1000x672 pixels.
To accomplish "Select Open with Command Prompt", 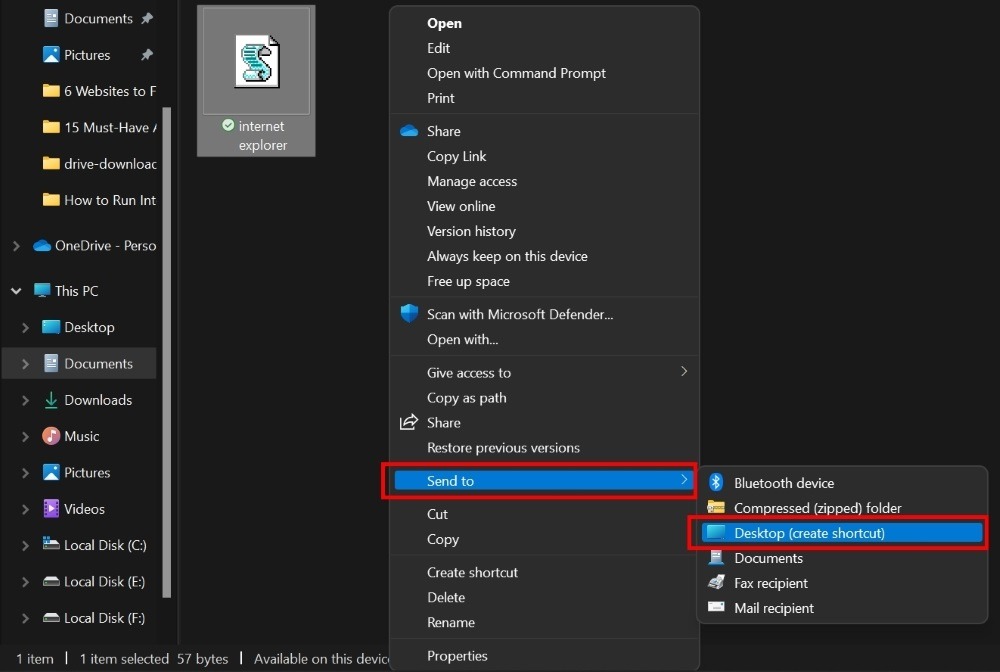I will pyautogui.click(x=516, y=72).
